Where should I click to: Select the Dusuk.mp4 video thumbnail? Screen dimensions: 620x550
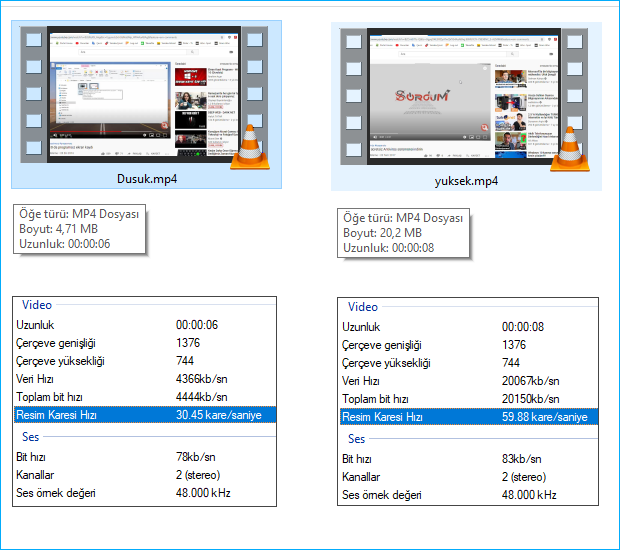tap(144, 95)
